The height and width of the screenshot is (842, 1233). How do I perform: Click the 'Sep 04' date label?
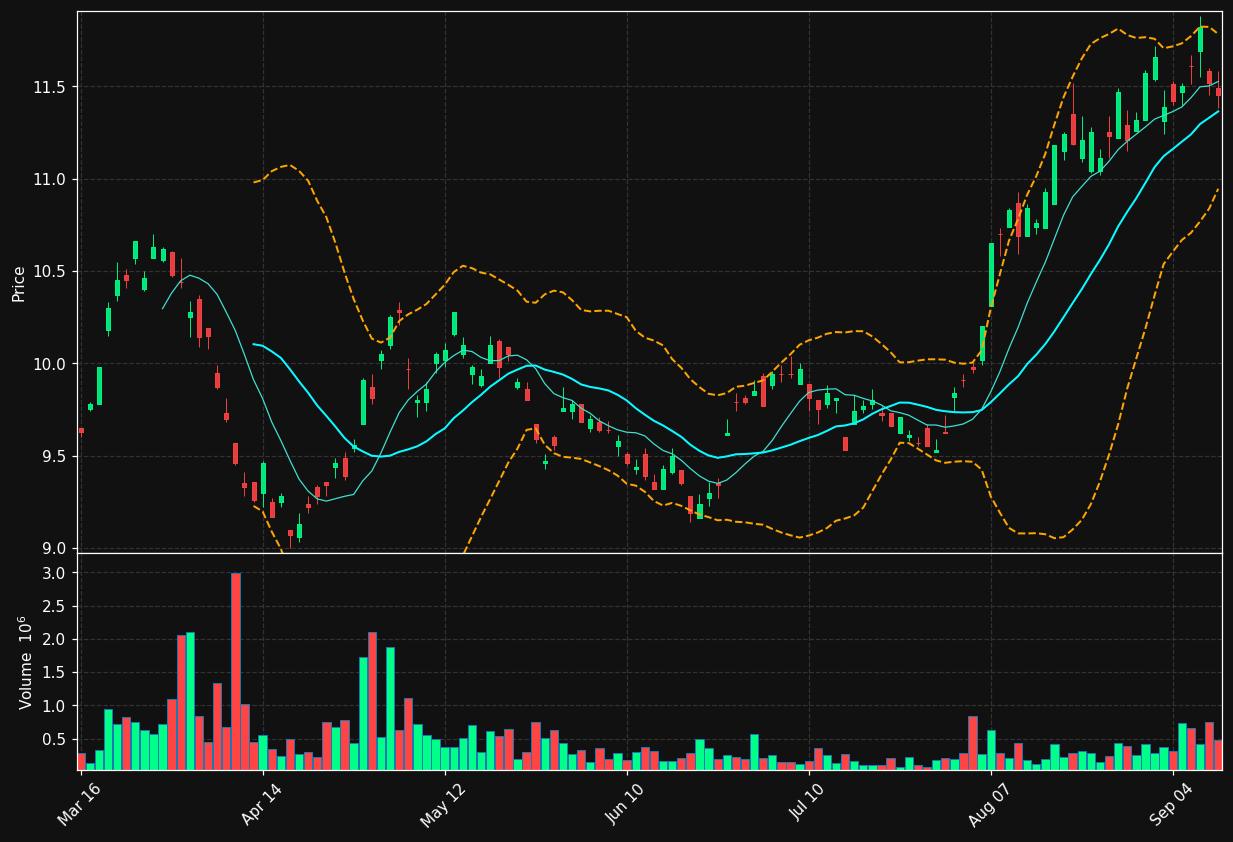(x=1172, y=804)
